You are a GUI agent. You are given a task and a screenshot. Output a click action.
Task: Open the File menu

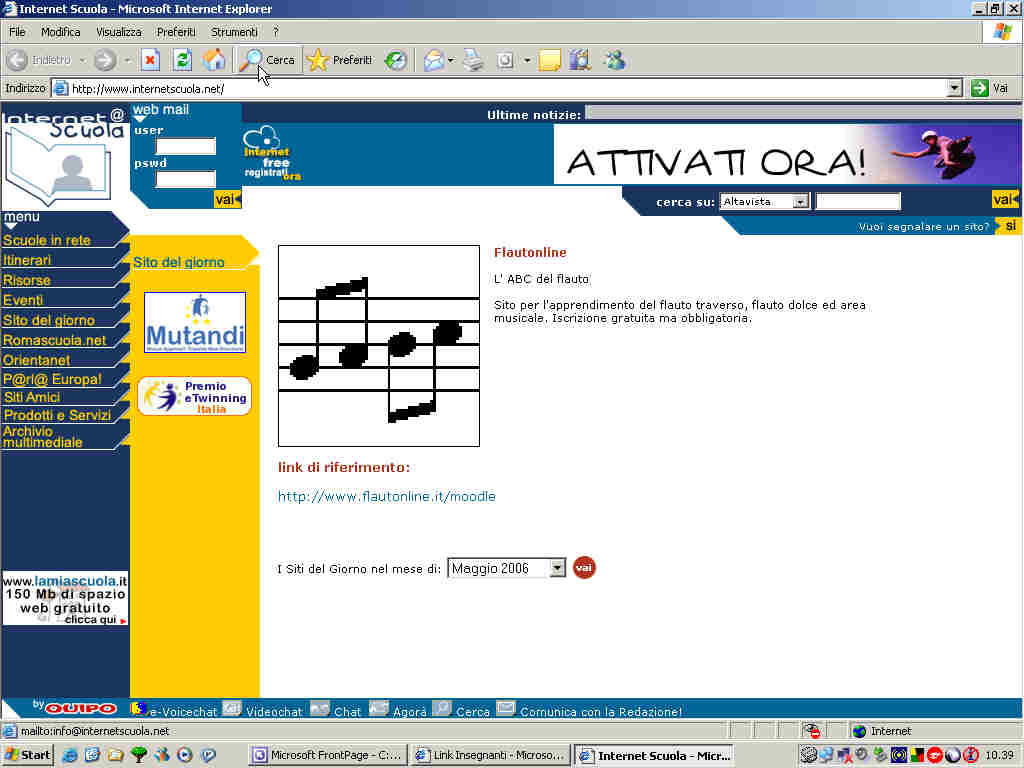point(17,31)
